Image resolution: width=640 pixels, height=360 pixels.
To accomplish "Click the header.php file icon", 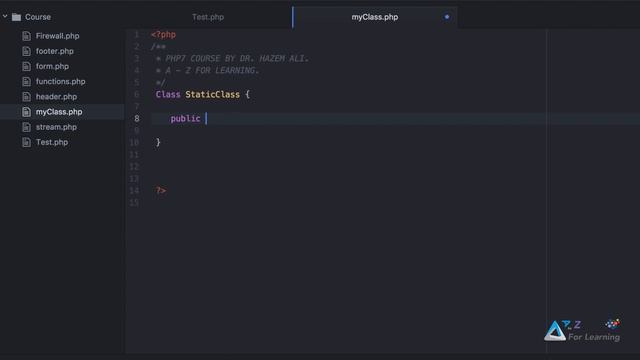I will pyautogui.click(x=27, y=97).
